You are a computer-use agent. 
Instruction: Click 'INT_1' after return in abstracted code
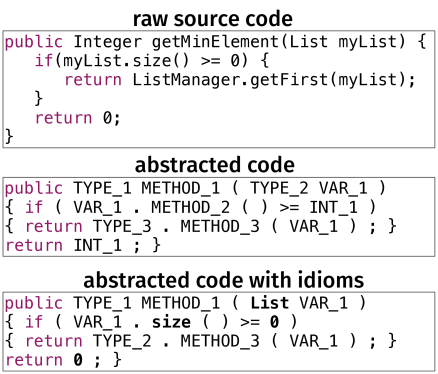coord(97,246)
